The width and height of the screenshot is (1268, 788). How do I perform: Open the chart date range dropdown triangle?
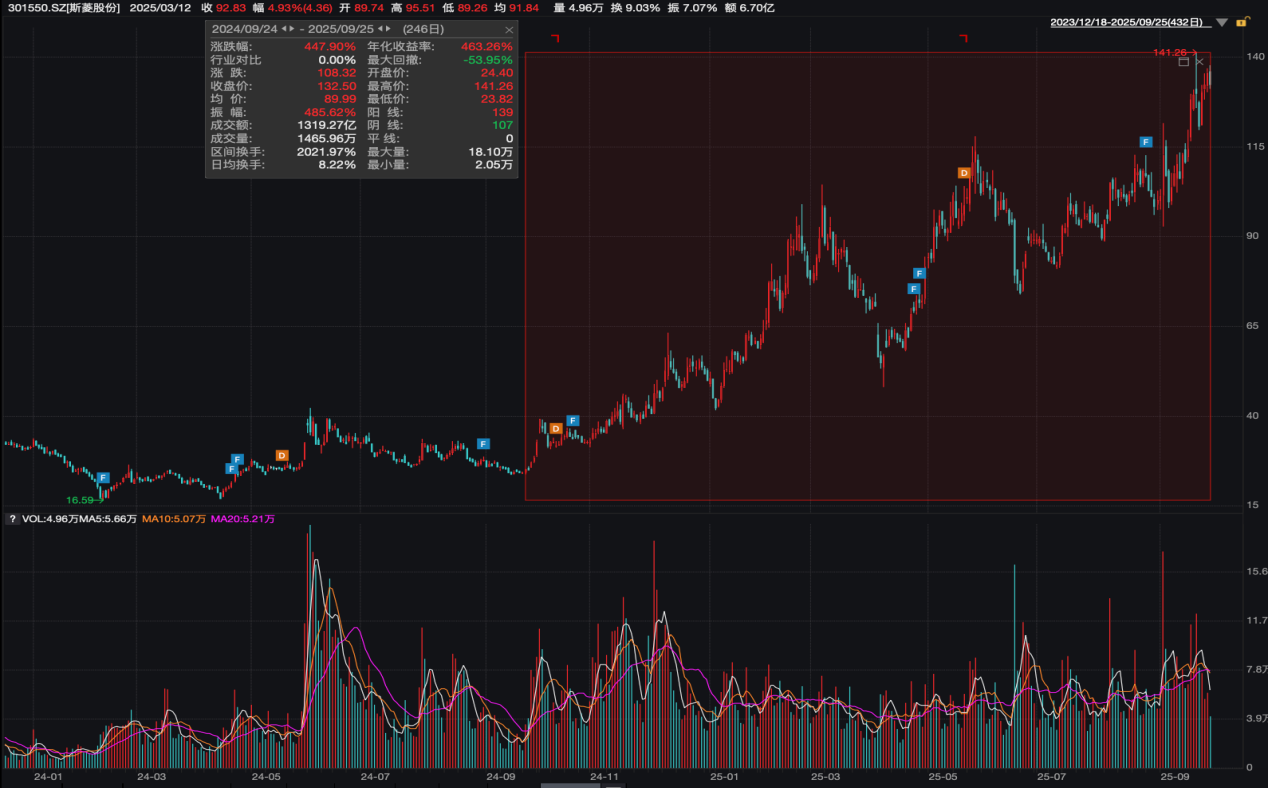pos(1221,22)
